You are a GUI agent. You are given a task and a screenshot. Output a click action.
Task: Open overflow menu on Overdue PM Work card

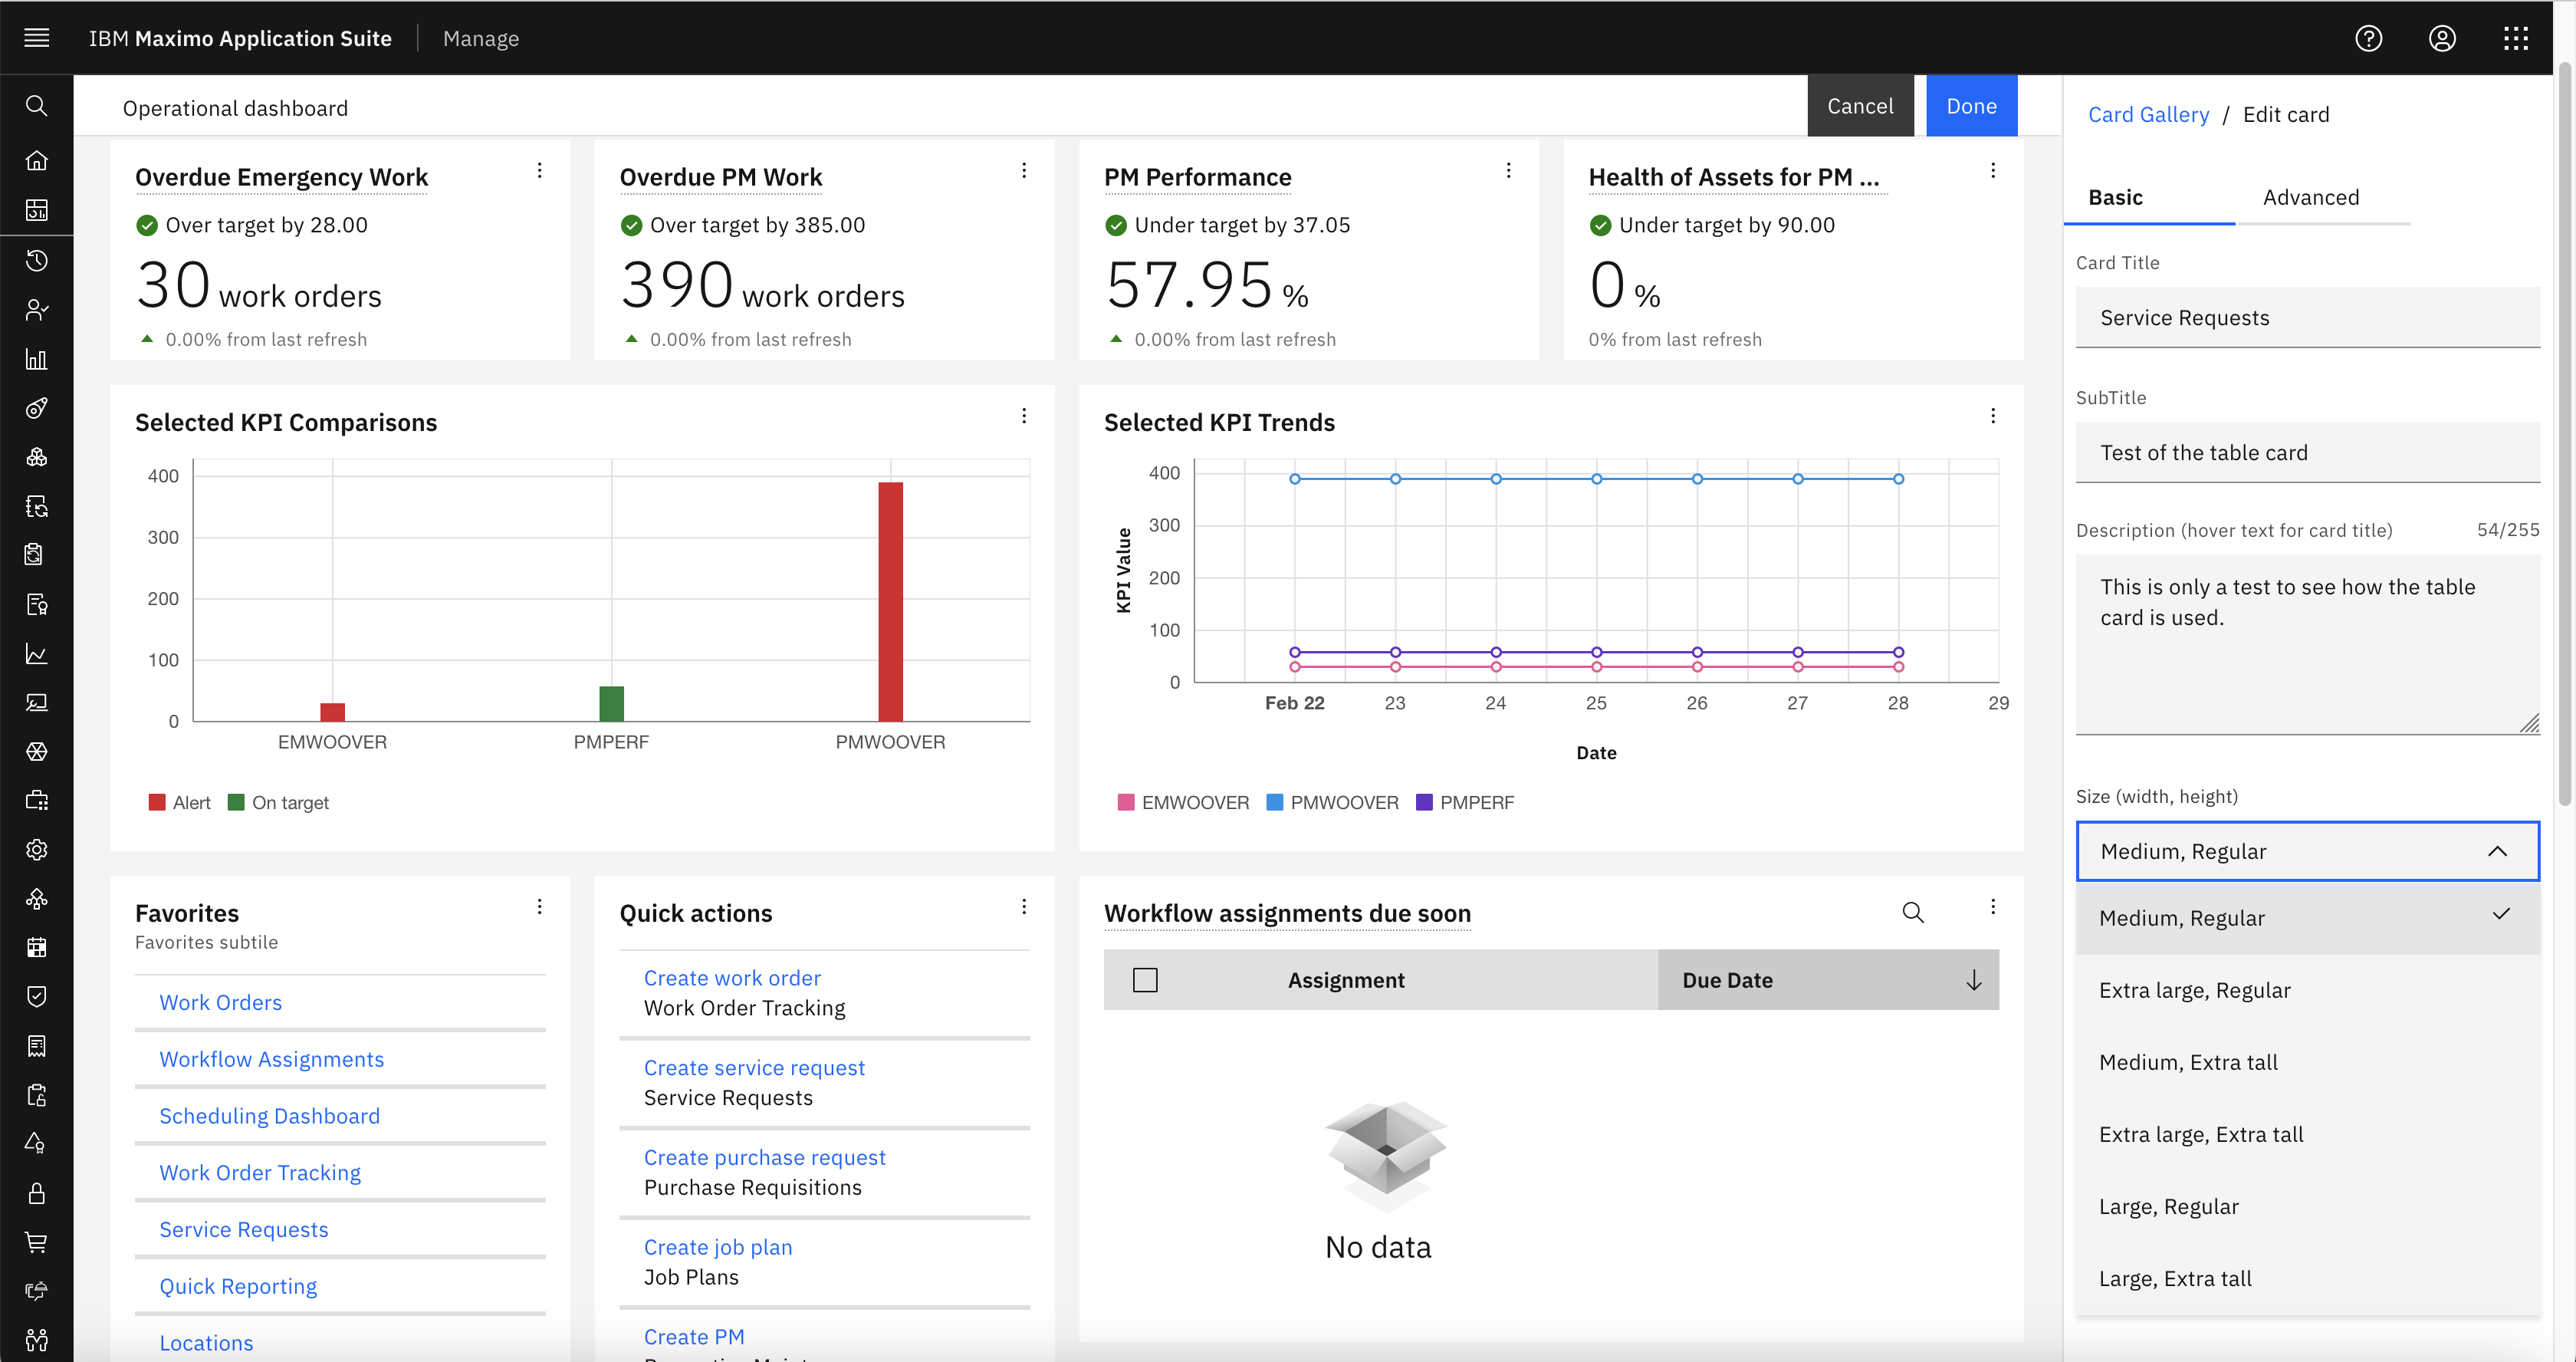tap(1024, 171)
